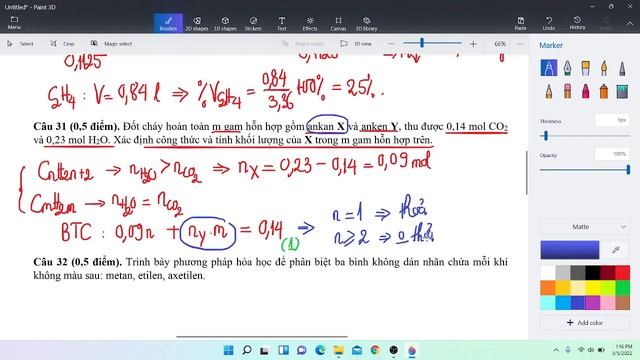Viewport: 640px width, 360px height.
Task: Switch to the 2D shapes tab
Action: tap(197, 23)
